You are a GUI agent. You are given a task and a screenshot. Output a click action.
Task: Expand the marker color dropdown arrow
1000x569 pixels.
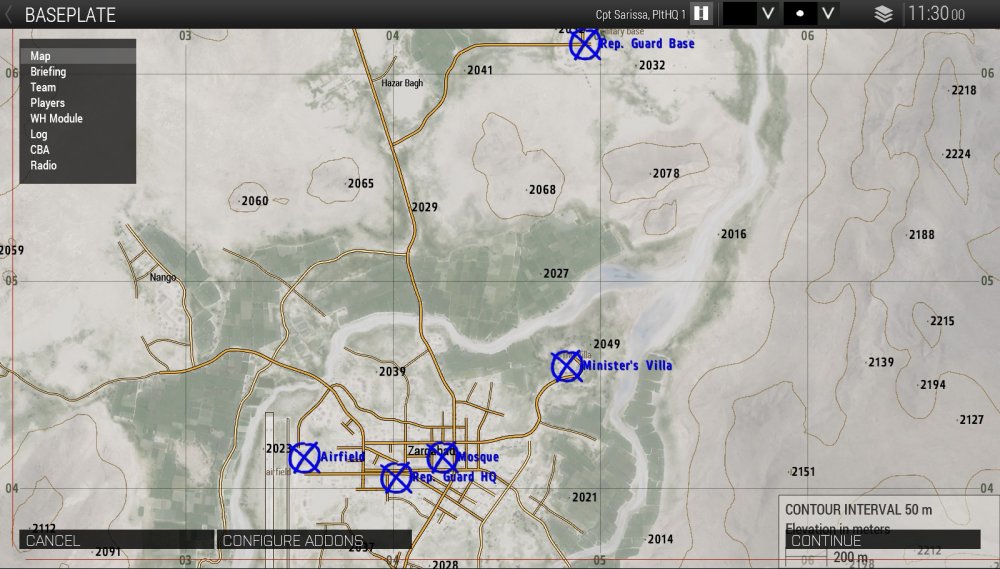(x=768, y=14)
